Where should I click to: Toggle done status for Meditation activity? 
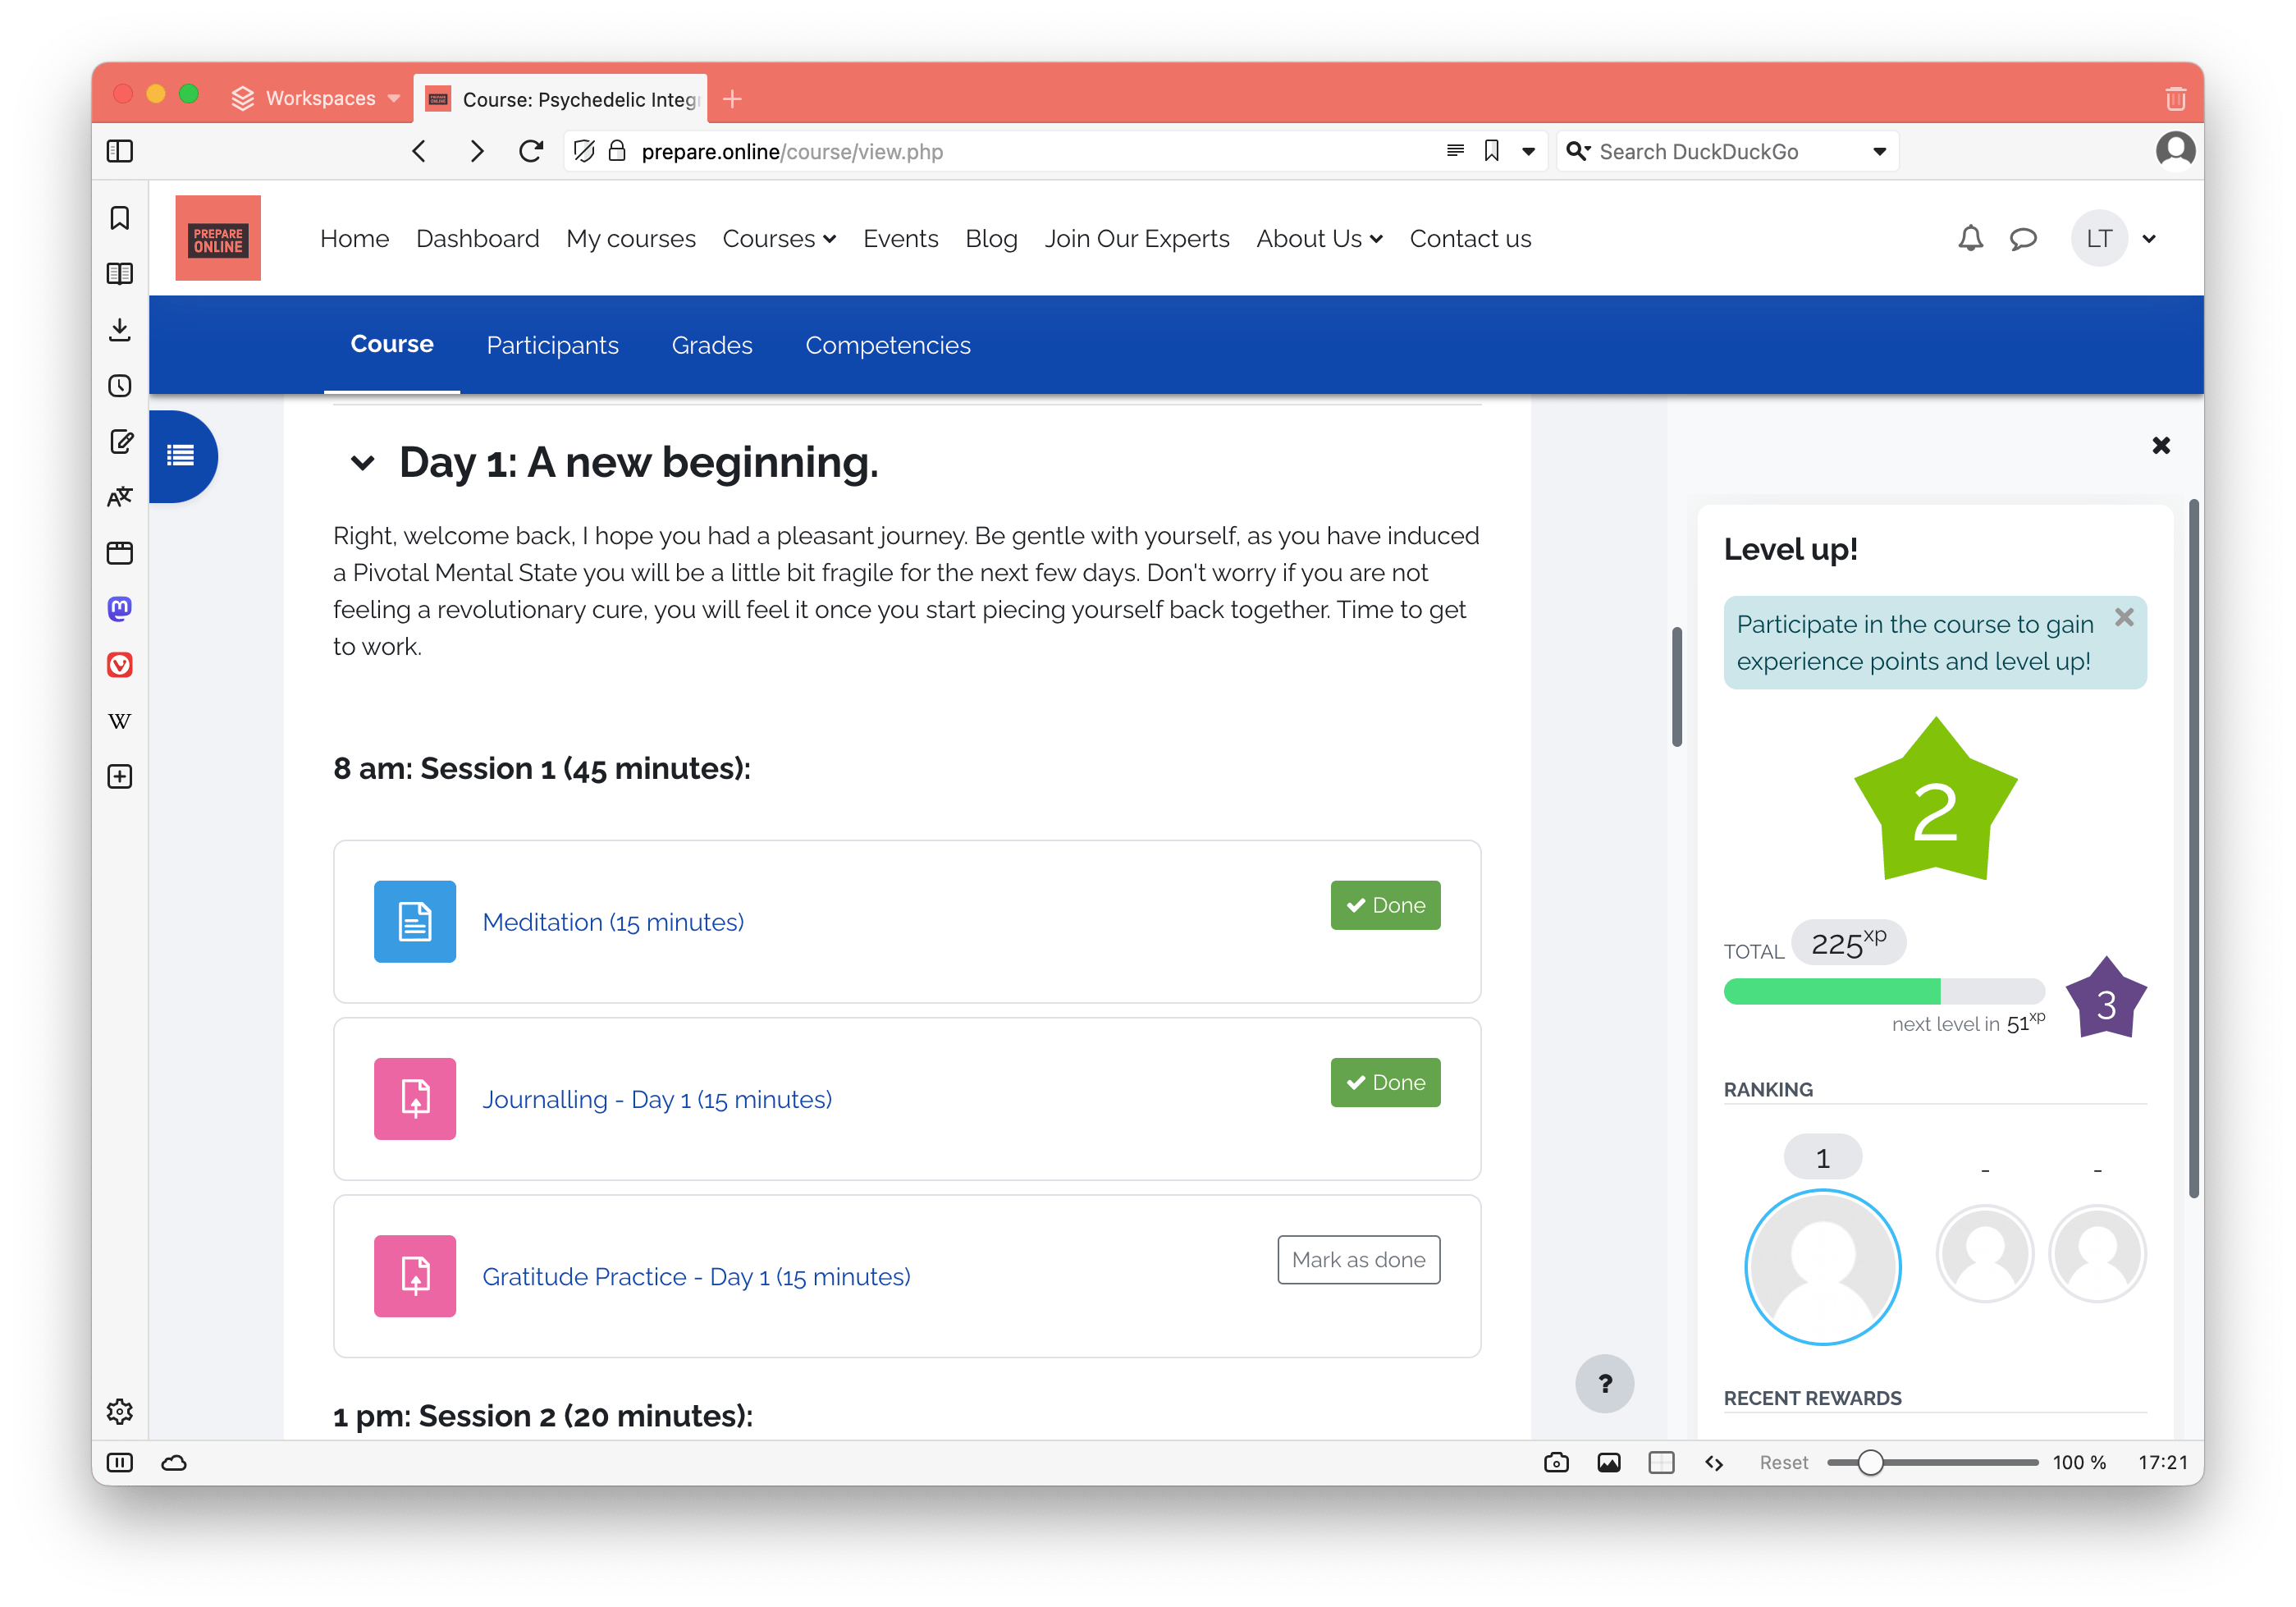pos(1387,904)
